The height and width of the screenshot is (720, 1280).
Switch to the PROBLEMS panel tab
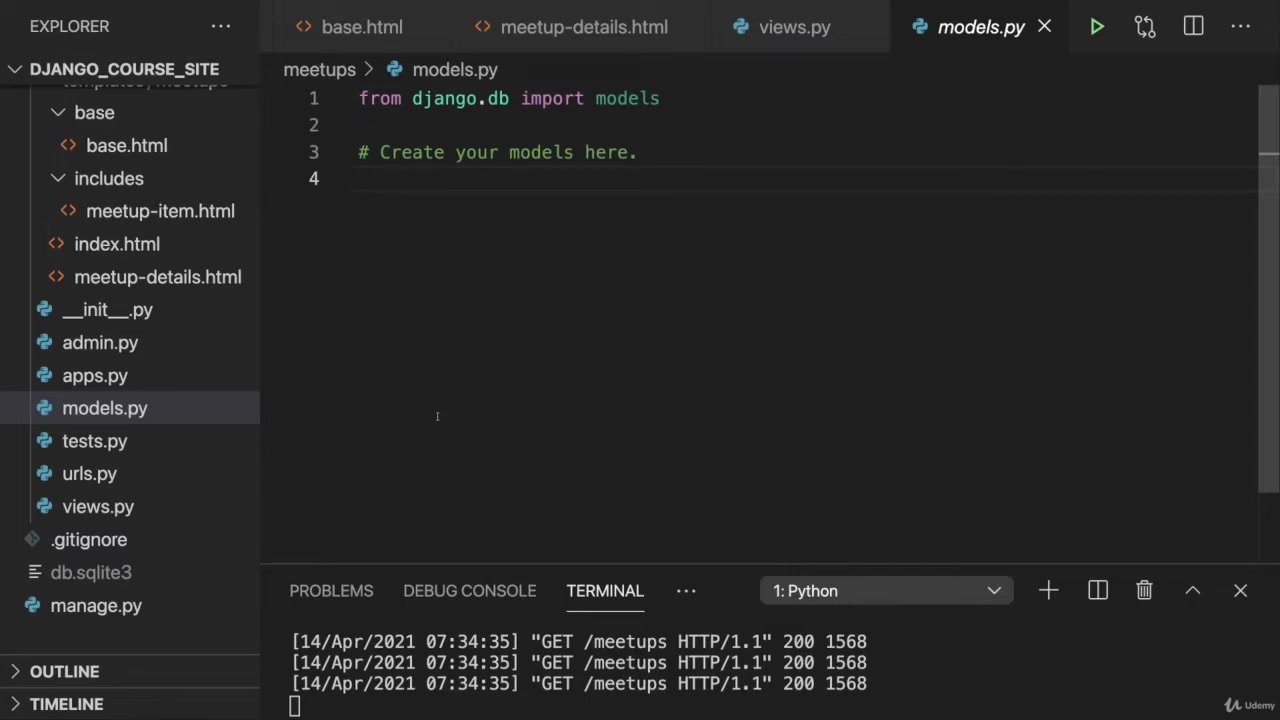(x=331, y=591)
